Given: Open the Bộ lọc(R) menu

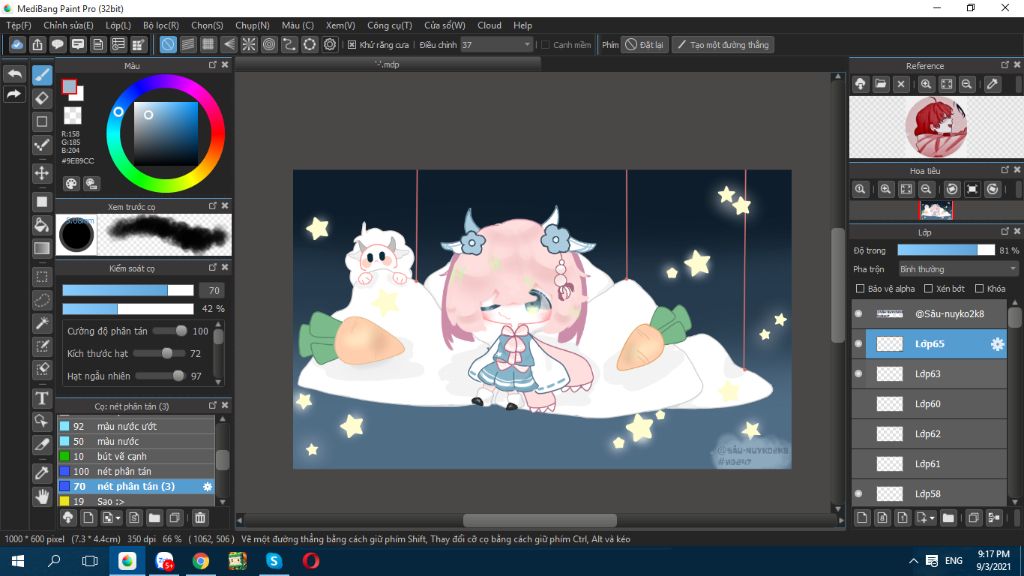Looking at the screenshot, I should click(x=161, y=25).
